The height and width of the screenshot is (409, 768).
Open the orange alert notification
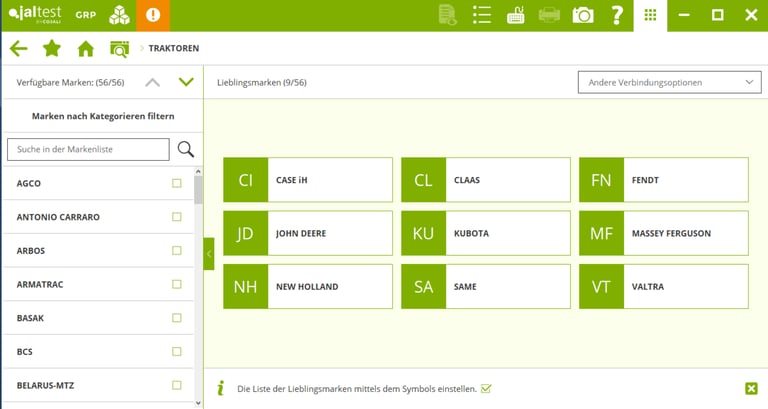[x=153, y=15]
